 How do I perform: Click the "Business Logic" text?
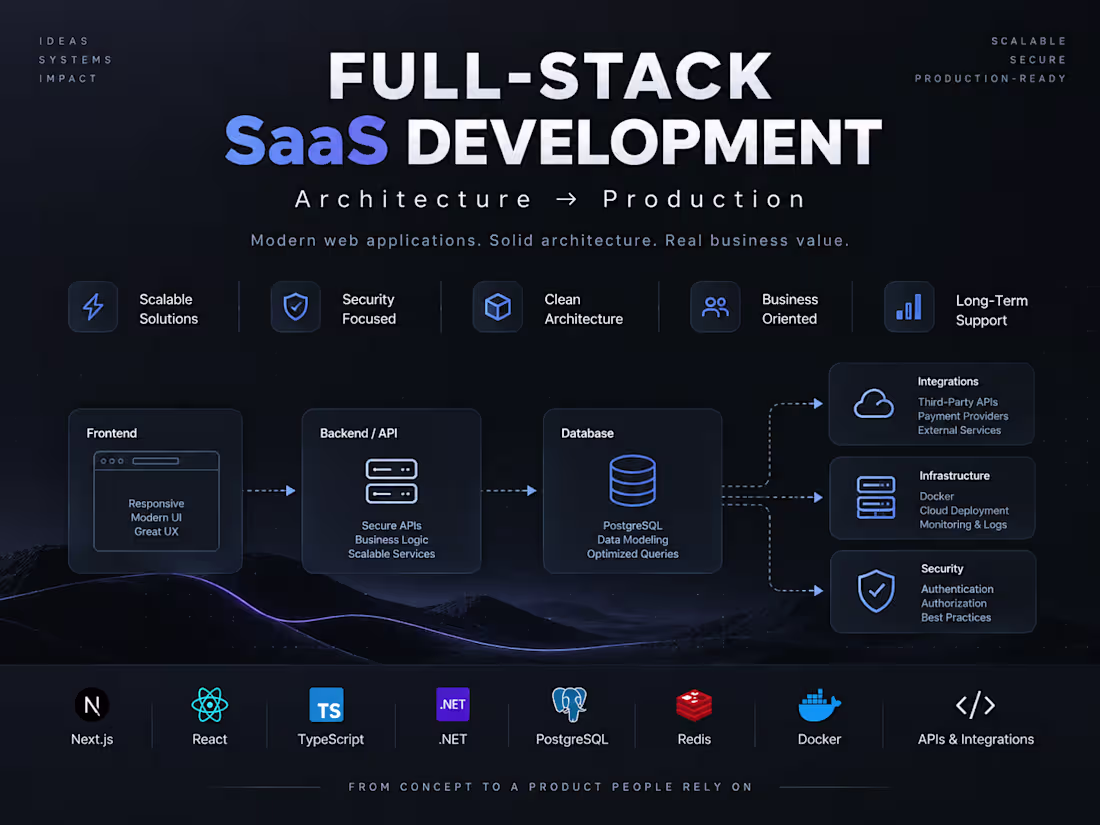[391, 539]
